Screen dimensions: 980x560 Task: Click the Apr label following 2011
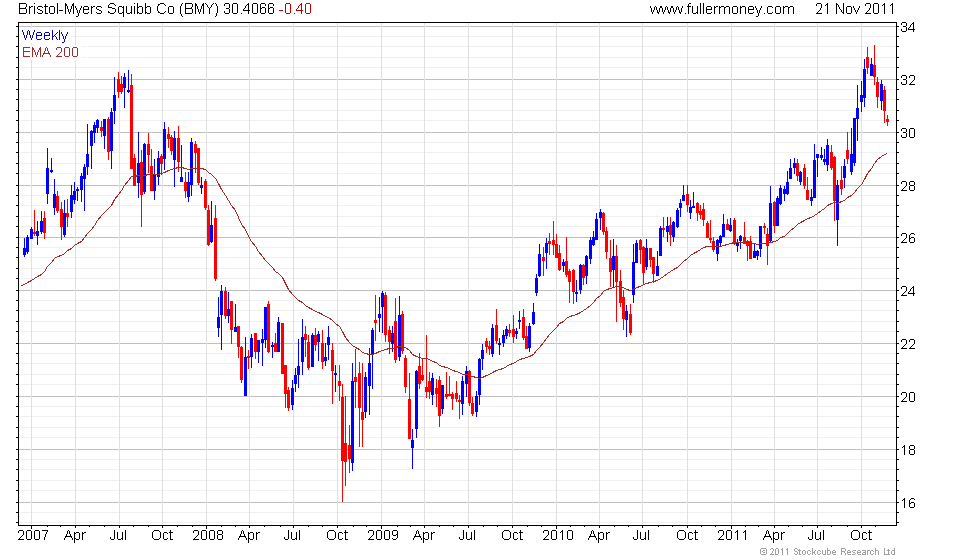point(774,536)
